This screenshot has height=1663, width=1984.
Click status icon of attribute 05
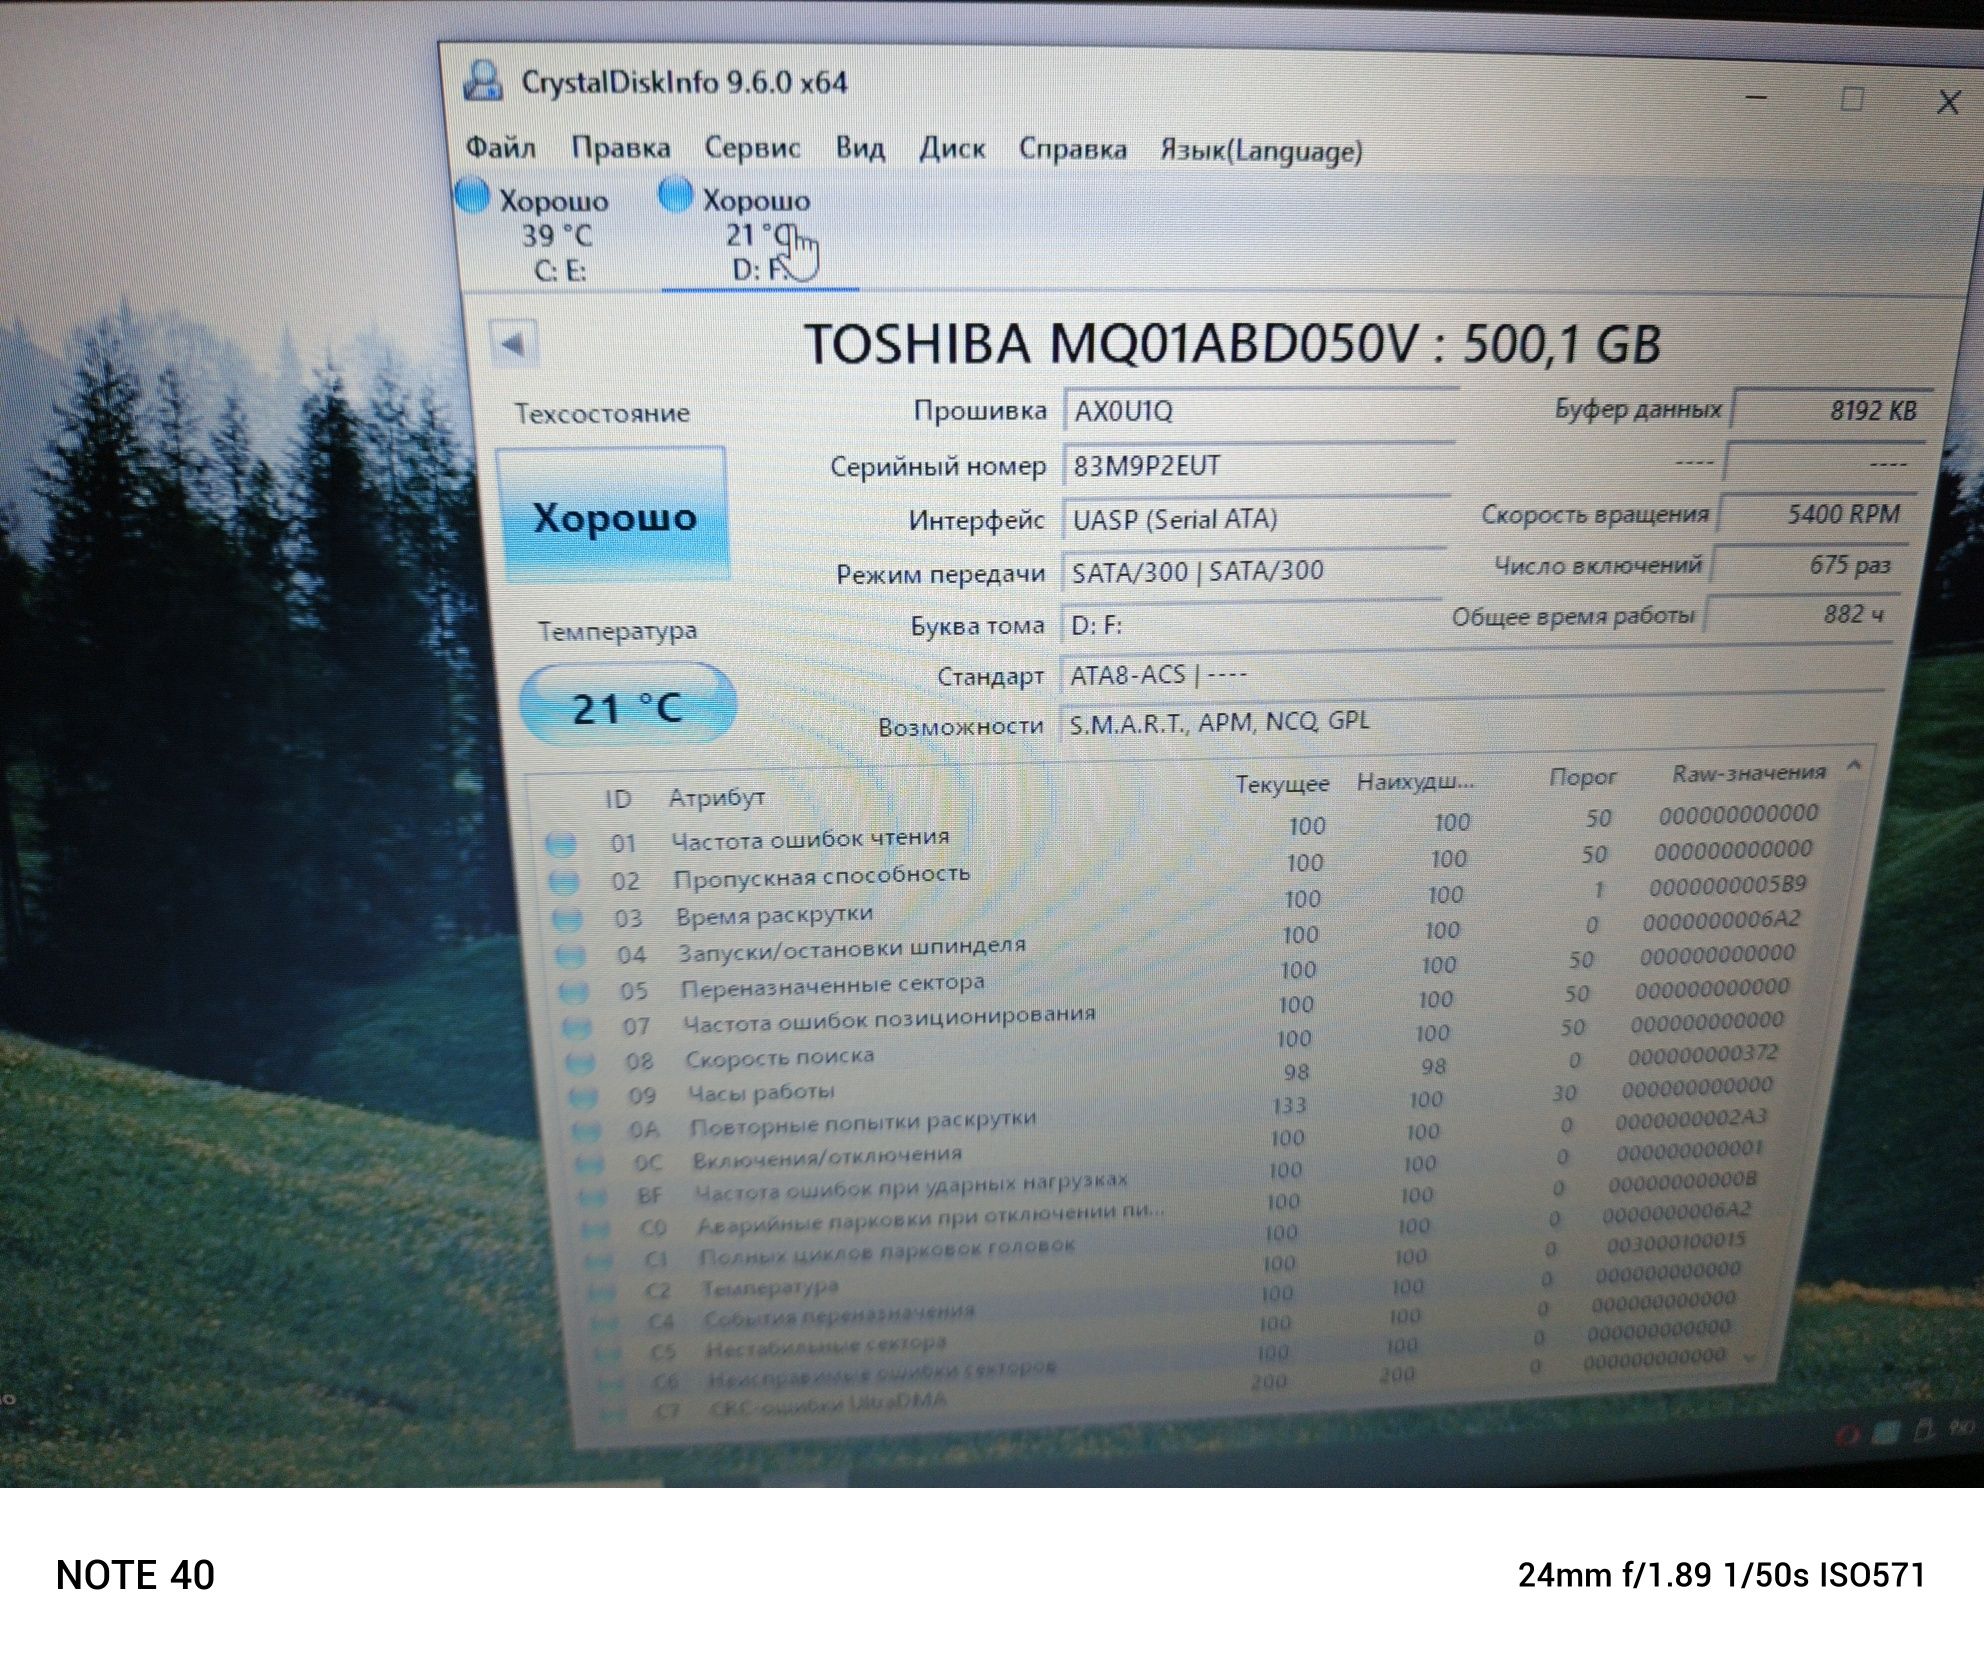(573, 992)
